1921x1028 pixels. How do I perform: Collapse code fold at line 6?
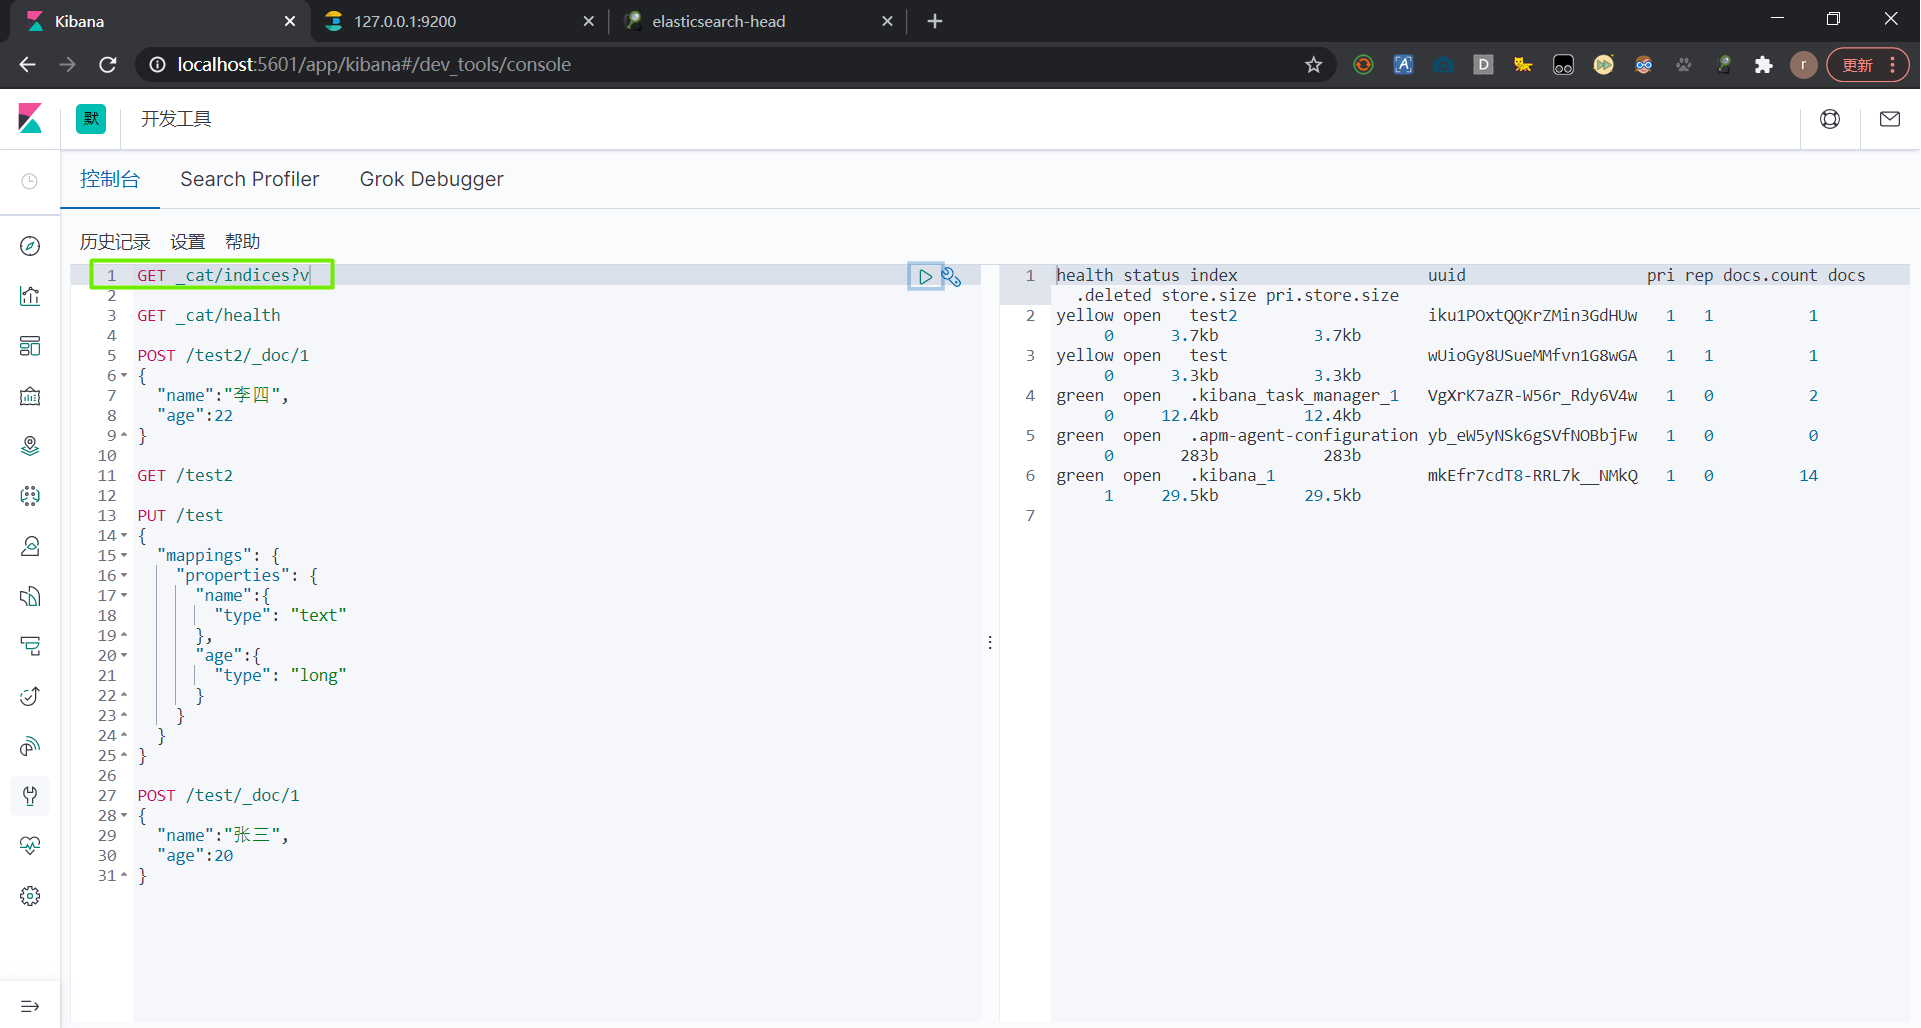(124, 376)
